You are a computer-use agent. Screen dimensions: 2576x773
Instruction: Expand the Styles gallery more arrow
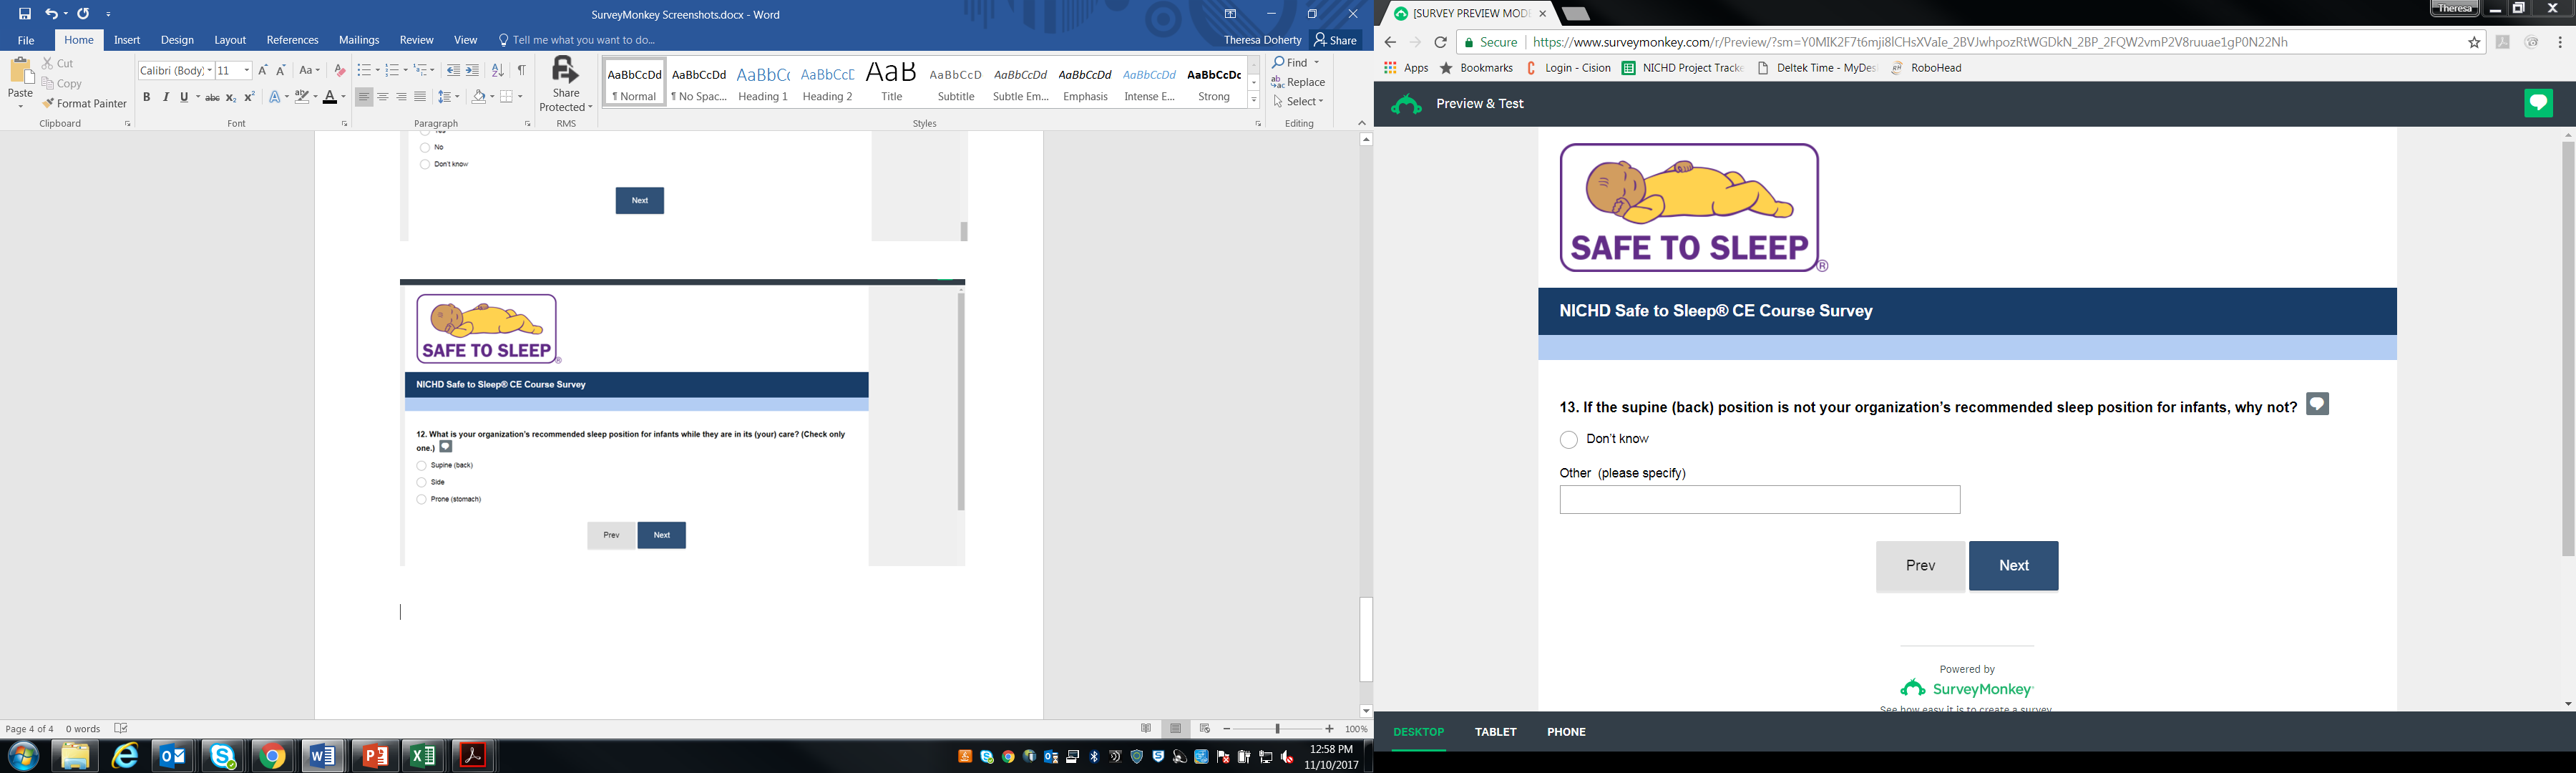click(1253, 100)
